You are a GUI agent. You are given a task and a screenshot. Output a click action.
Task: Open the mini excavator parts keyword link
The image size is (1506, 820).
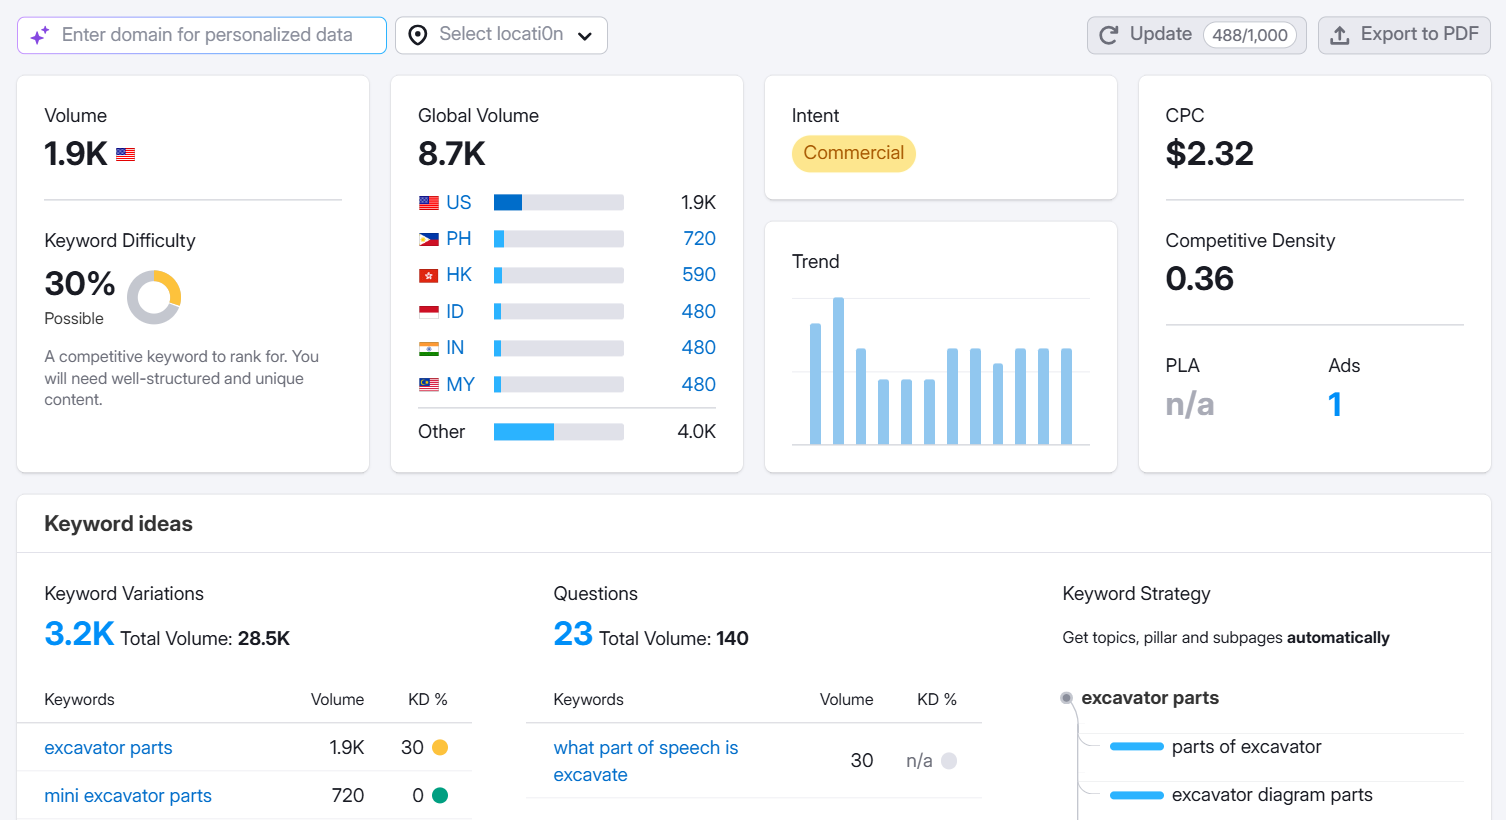(x=127, y=795)
